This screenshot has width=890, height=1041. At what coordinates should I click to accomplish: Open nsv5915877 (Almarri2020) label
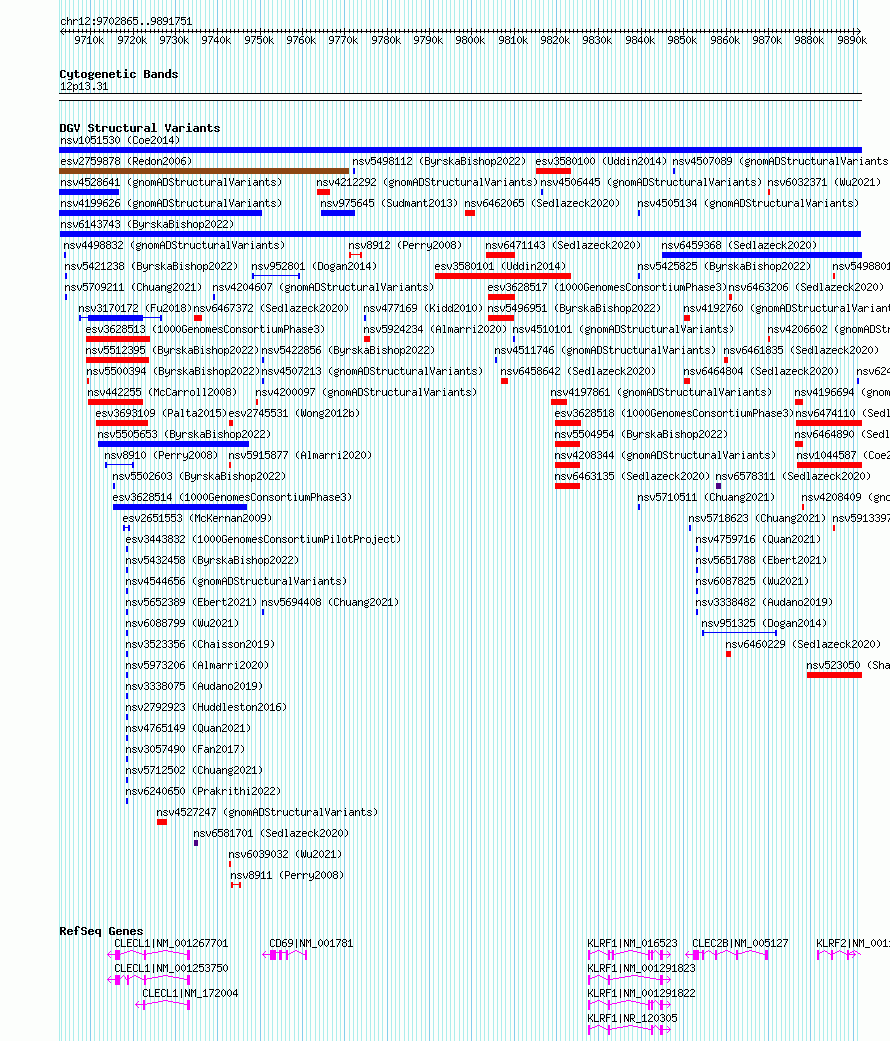point(301,455)
